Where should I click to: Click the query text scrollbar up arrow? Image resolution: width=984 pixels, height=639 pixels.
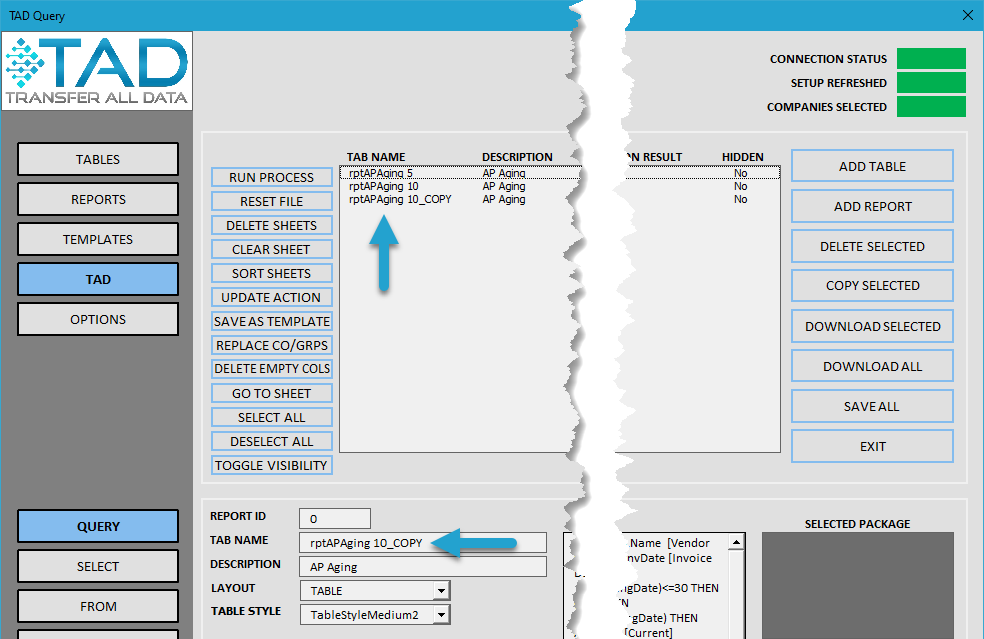tap(737, 542)
